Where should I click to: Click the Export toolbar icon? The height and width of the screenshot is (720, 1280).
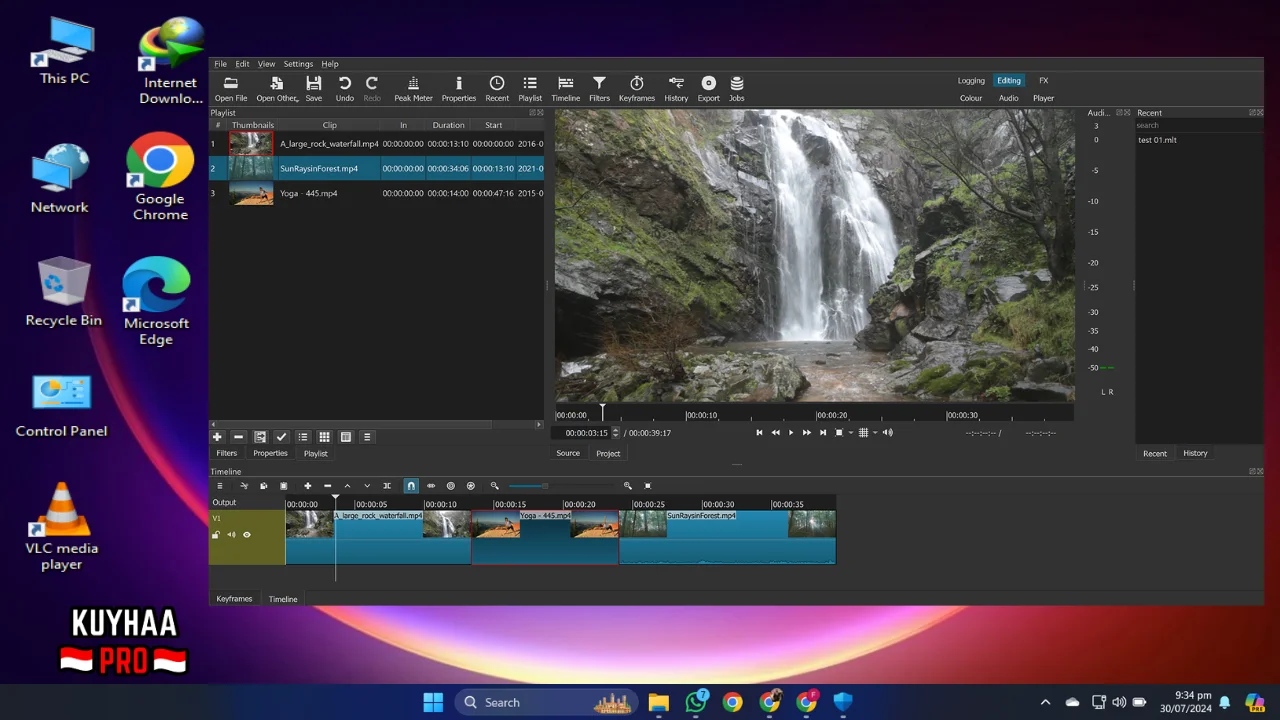(x=709, y=89)
